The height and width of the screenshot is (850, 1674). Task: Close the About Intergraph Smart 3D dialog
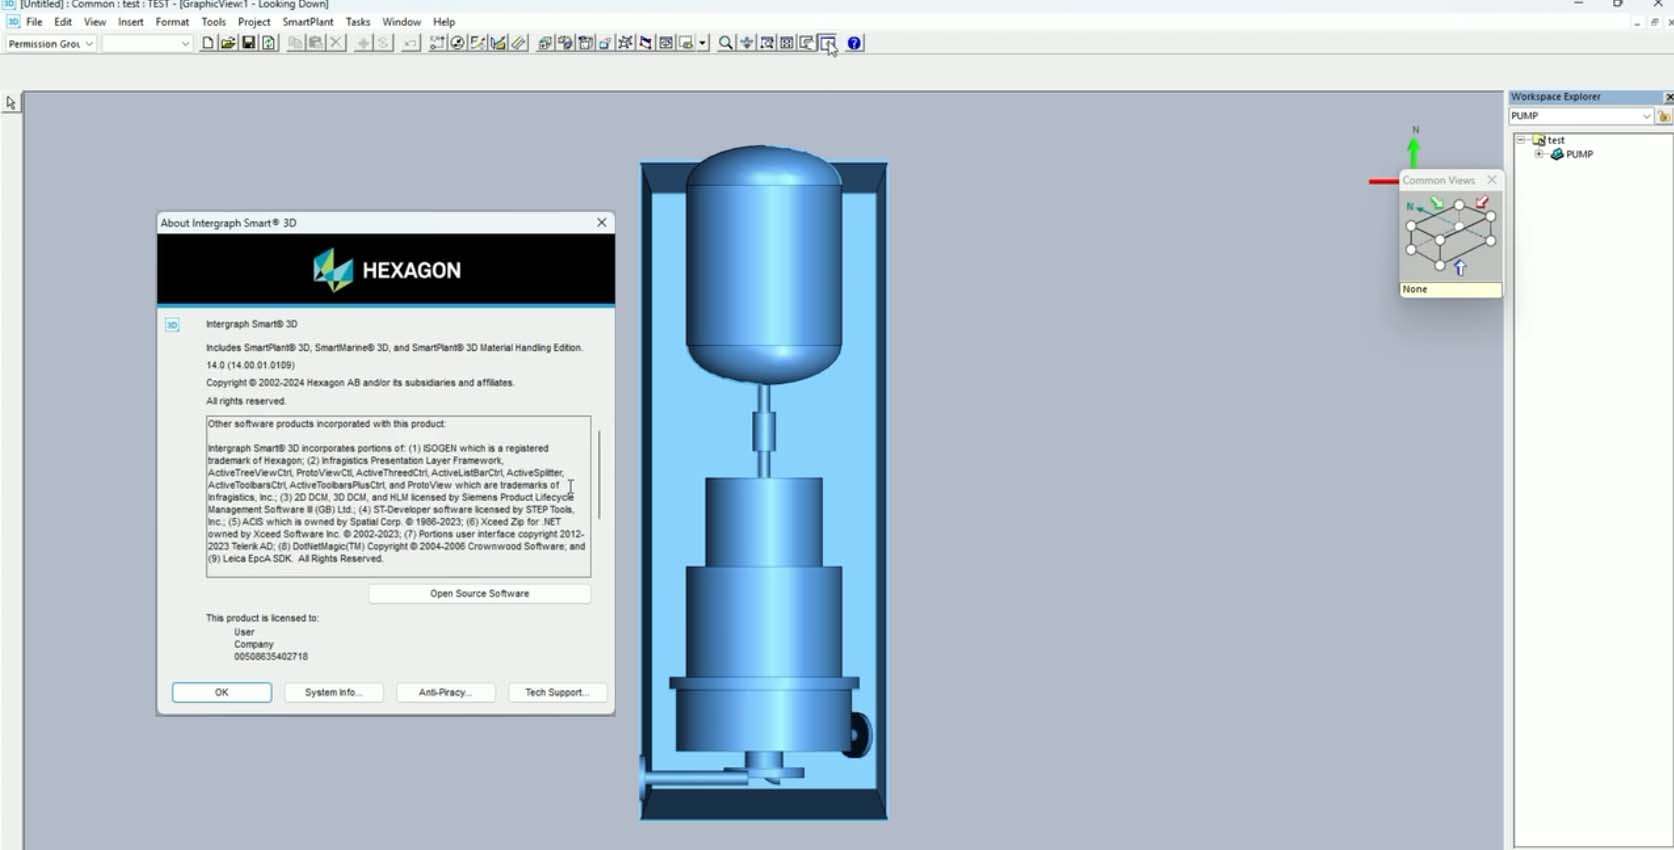pos(602,222)
